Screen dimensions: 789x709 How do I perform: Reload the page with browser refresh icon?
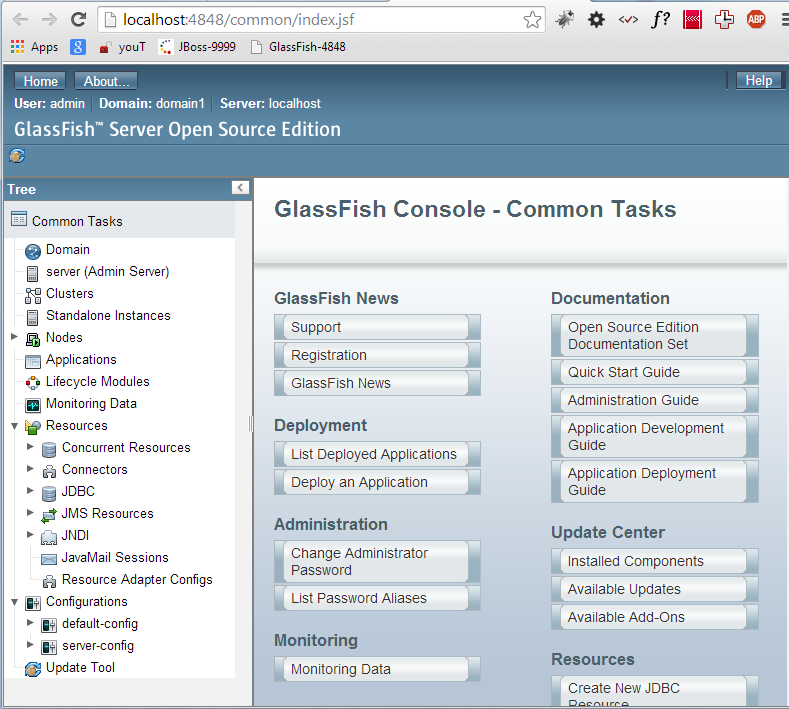coord(78,20)
